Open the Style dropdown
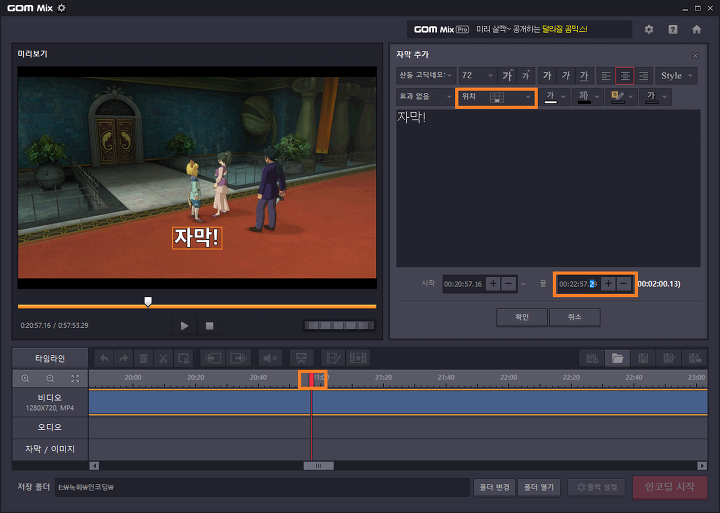 676,76
